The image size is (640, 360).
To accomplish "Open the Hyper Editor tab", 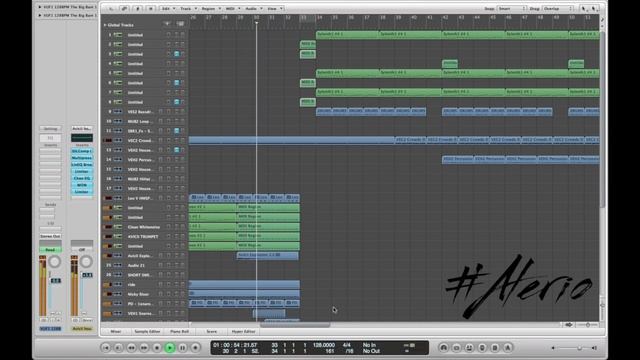I will tap(243, 331).
